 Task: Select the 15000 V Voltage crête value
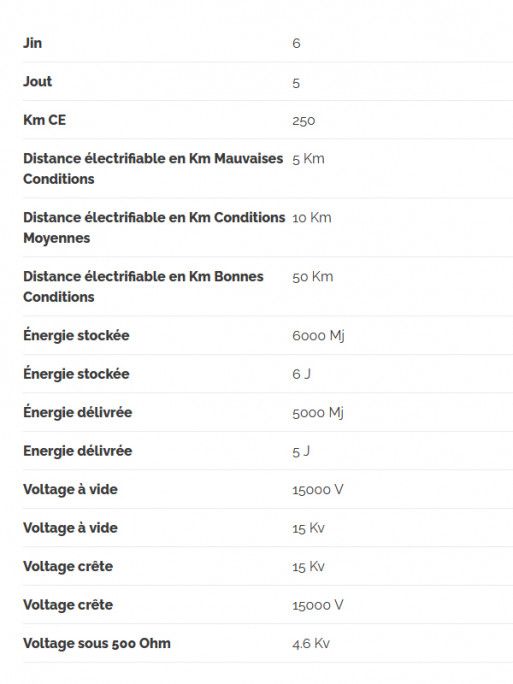pyautogui.click(x=318, y=605)
